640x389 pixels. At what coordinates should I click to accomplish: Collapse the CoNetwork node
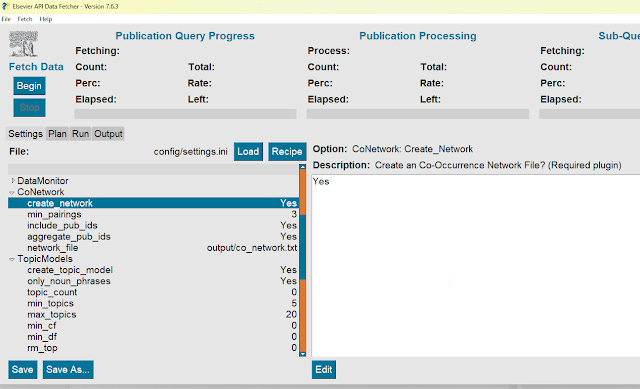tap(12, 192)
